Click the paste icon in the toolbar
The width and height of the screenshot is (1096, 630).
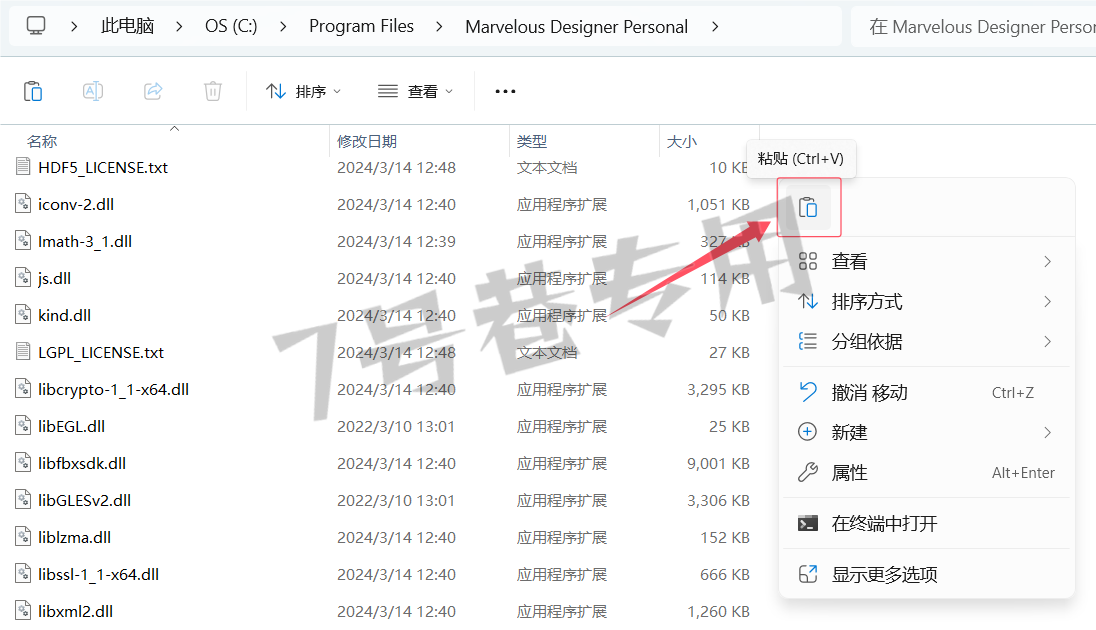[33, 92]
